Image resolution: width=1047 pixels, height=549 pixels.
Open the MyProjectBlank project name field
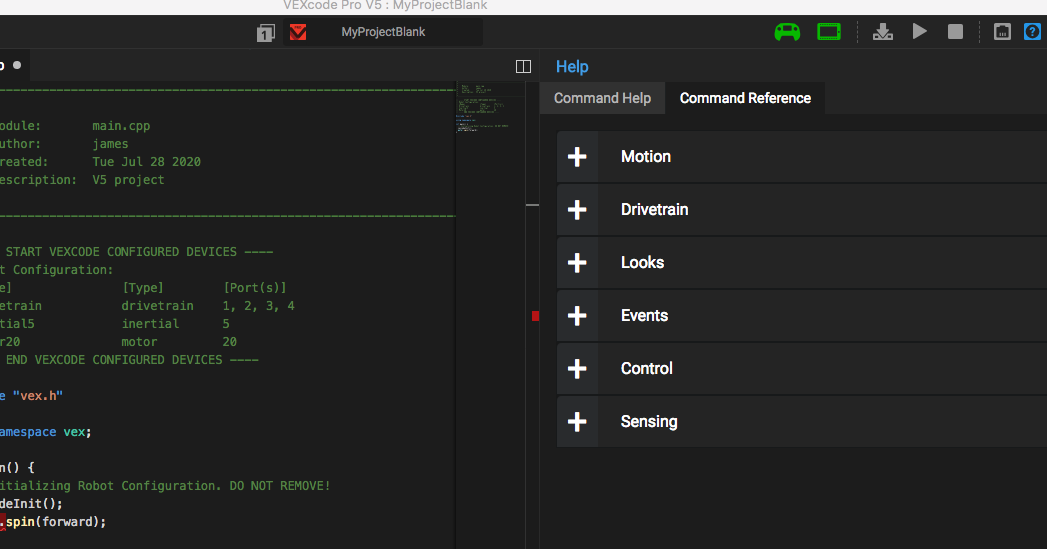[x=383, y=32]
